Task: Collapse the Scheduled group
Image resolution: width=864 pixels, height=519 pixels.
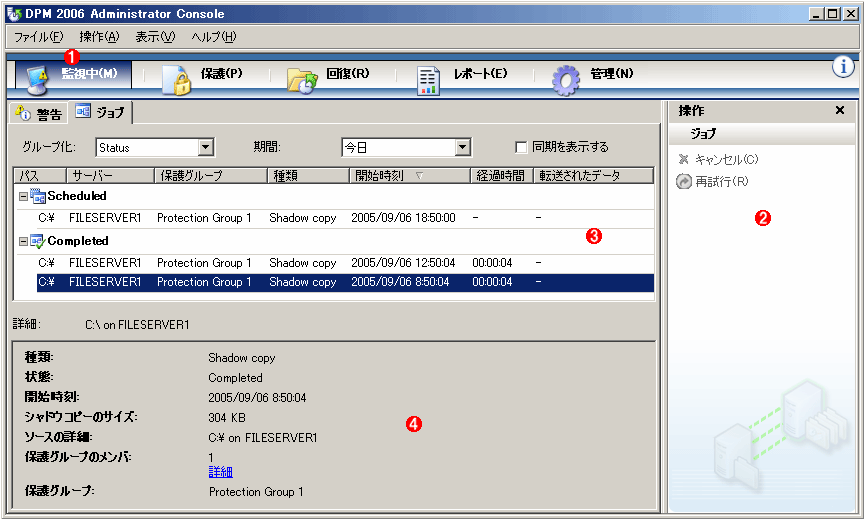Action: point(23,196)
